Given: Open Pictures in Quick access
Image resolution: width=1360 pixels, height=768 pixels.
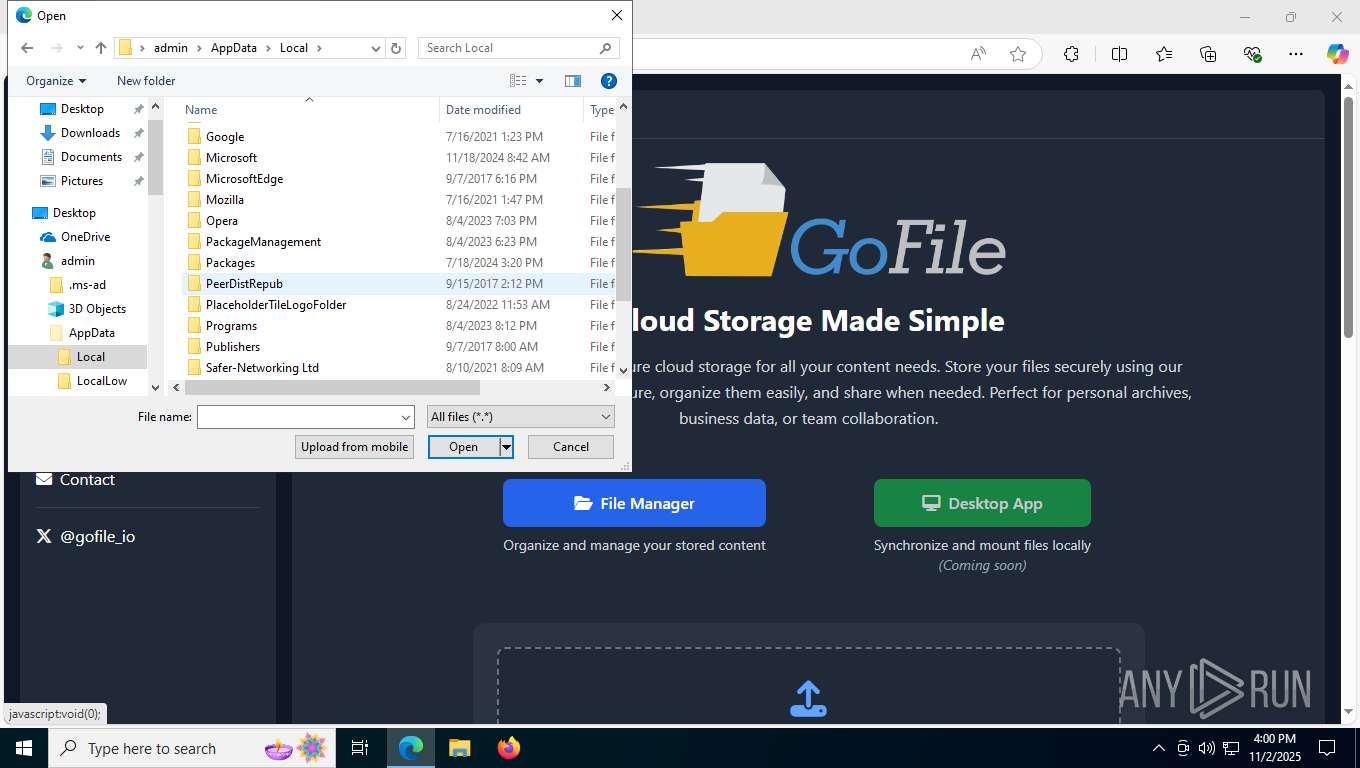Looking at the screenshot, I should (82, 181).
